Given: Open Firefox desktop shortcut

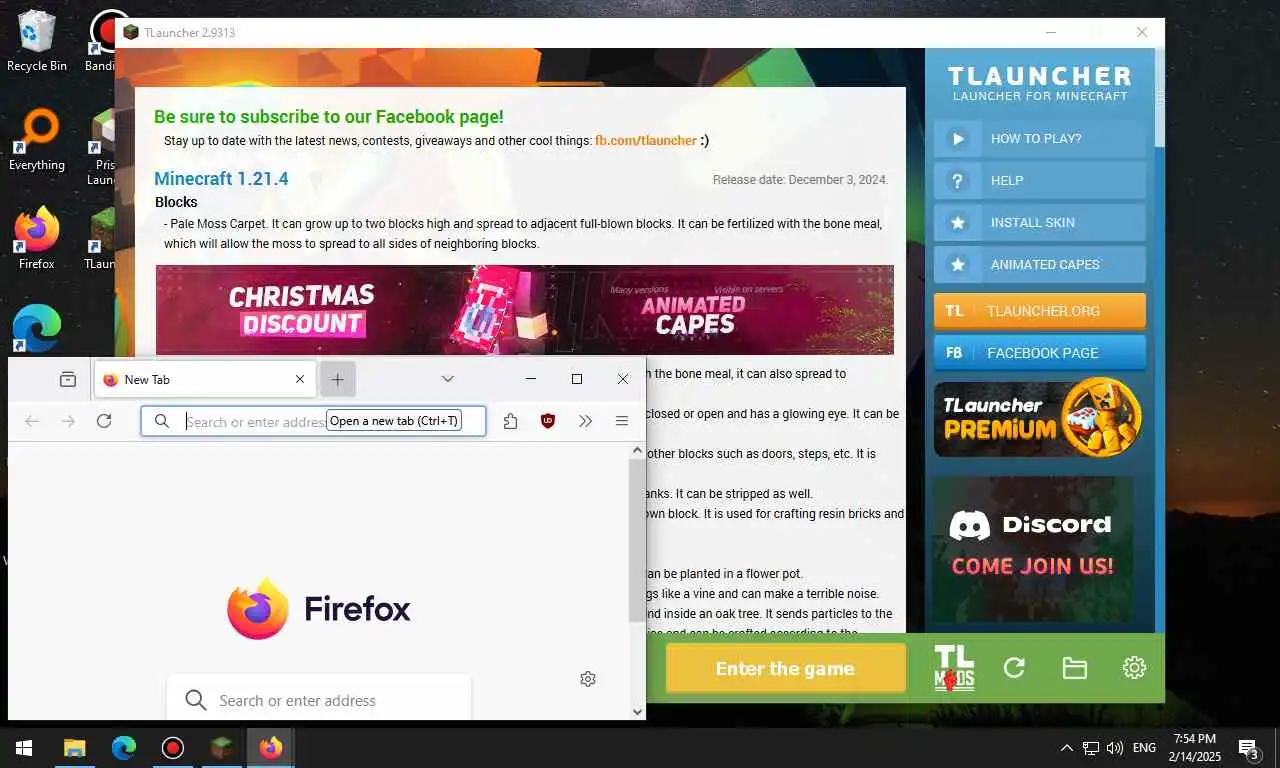Looking at the screenshot, I should coord(36,240).
